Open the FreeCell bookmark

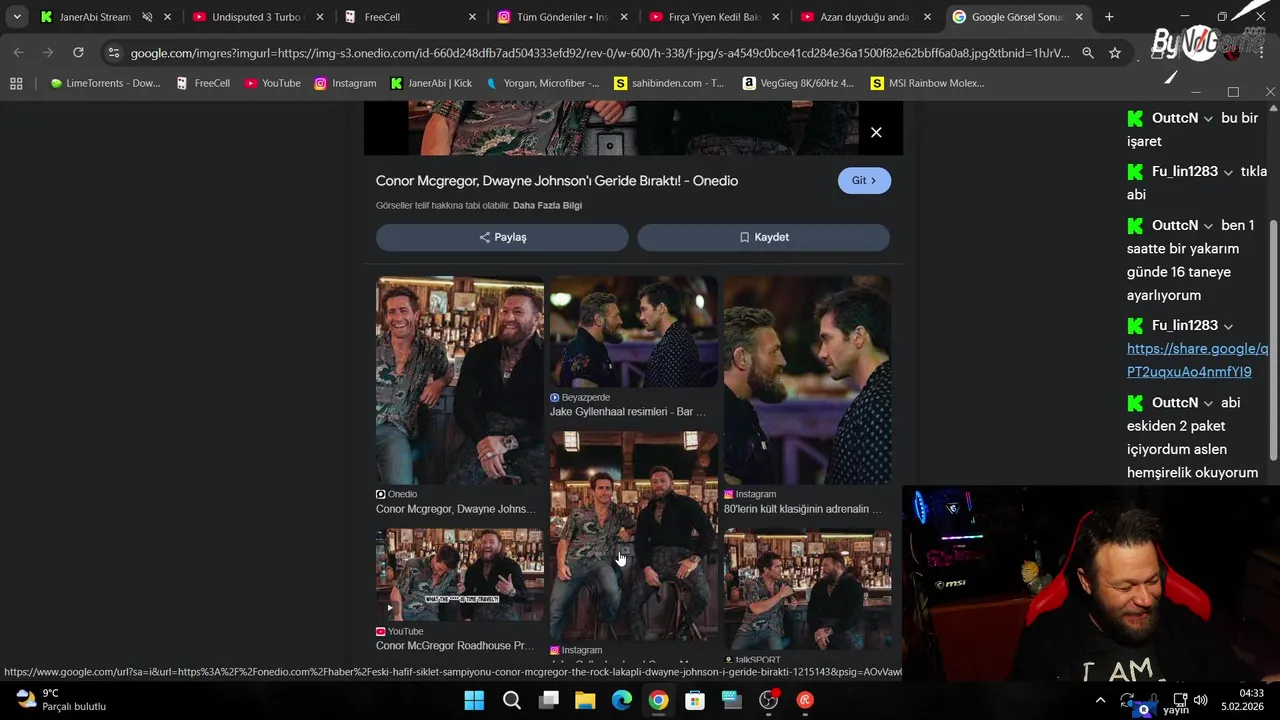tap(203, 83)
